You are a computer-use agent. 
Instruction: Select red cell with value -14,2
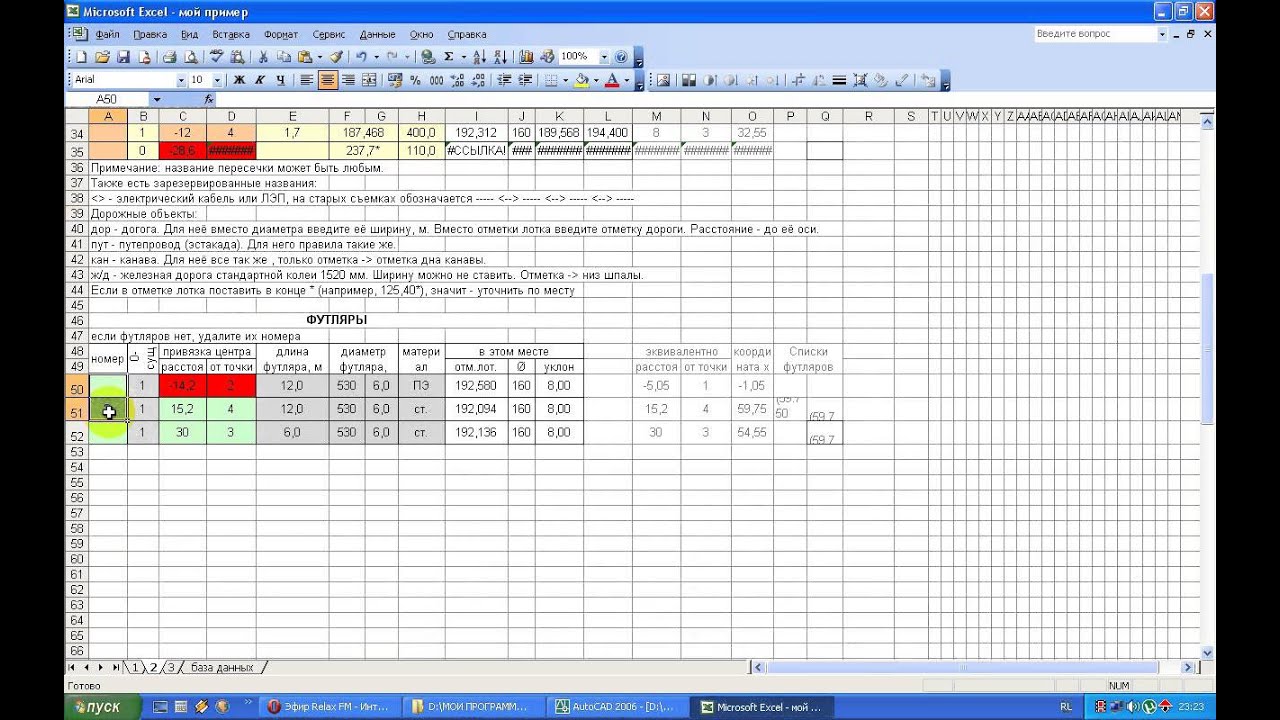pos(182,386)
